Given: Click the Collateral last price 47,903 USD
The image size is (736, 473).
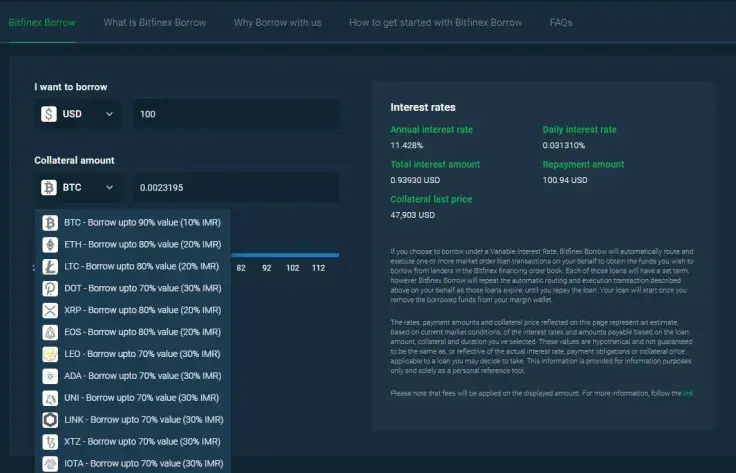Looking at the screenshot, I should (x=413, y=215).
